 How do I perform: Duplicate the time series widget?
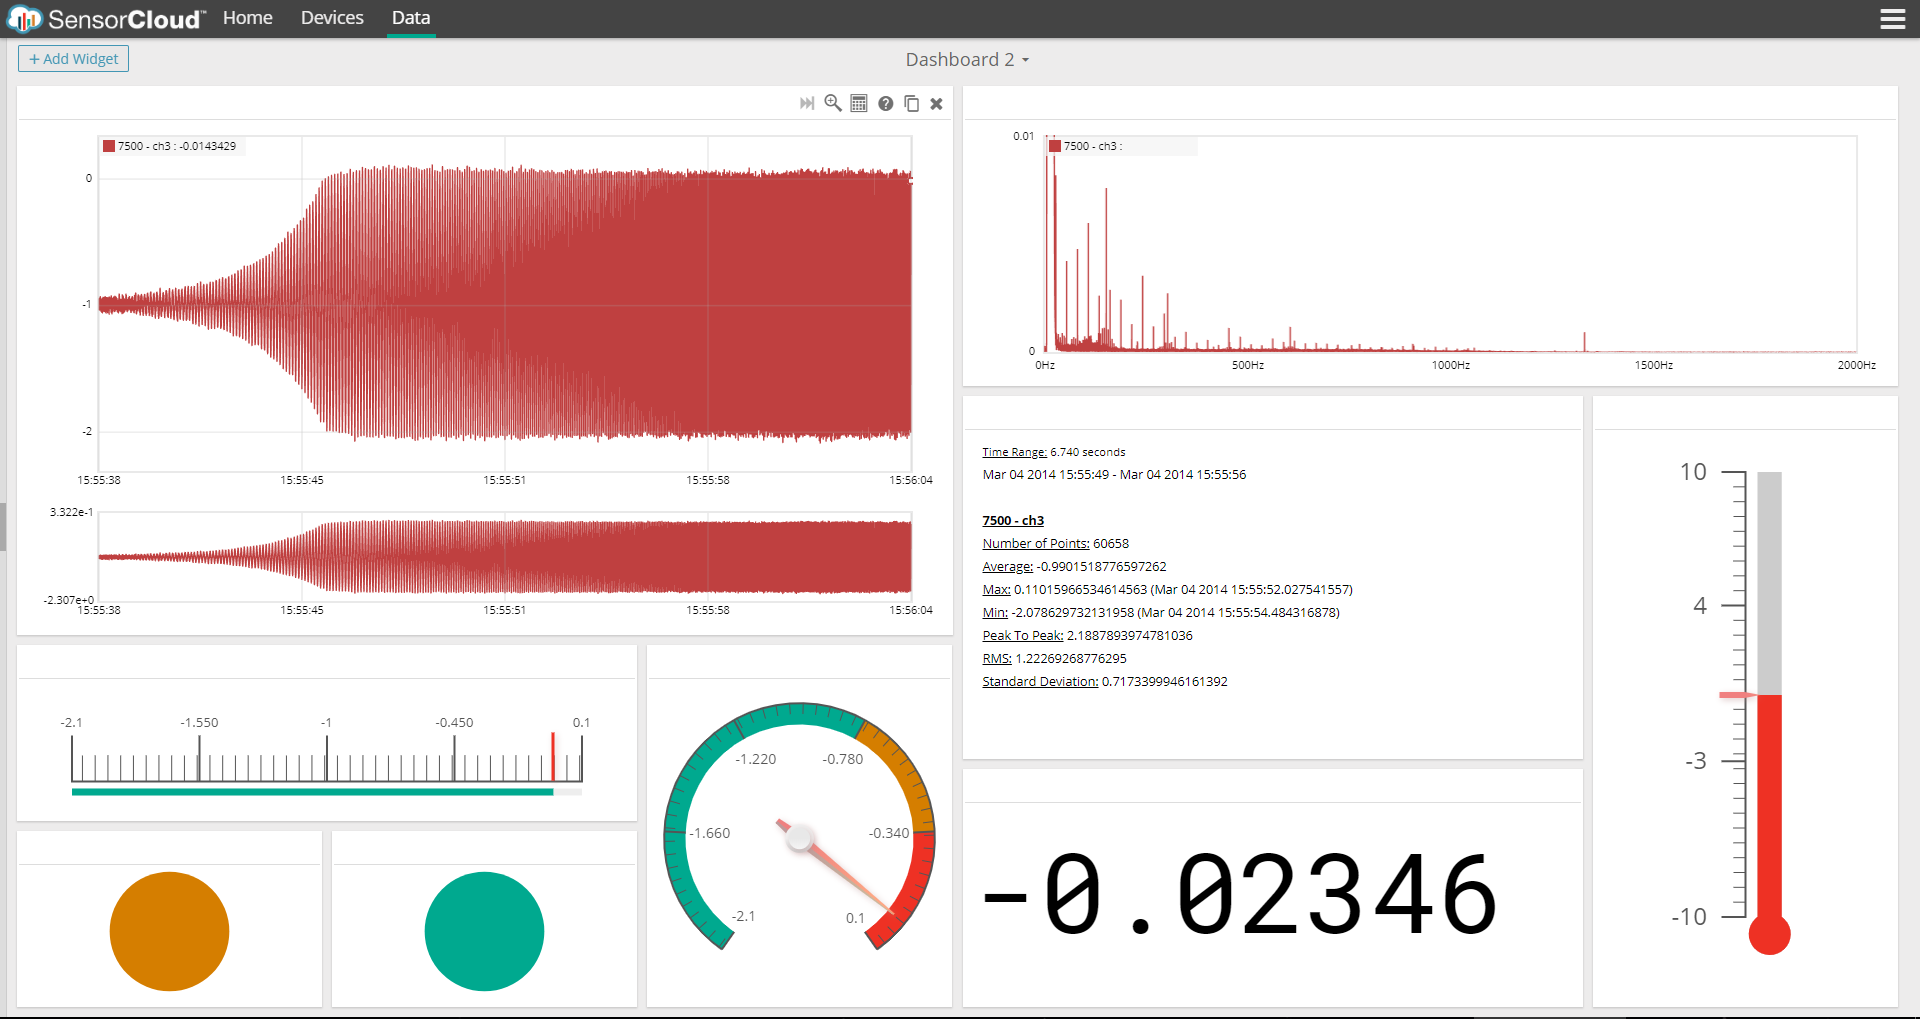pos(911,104)
